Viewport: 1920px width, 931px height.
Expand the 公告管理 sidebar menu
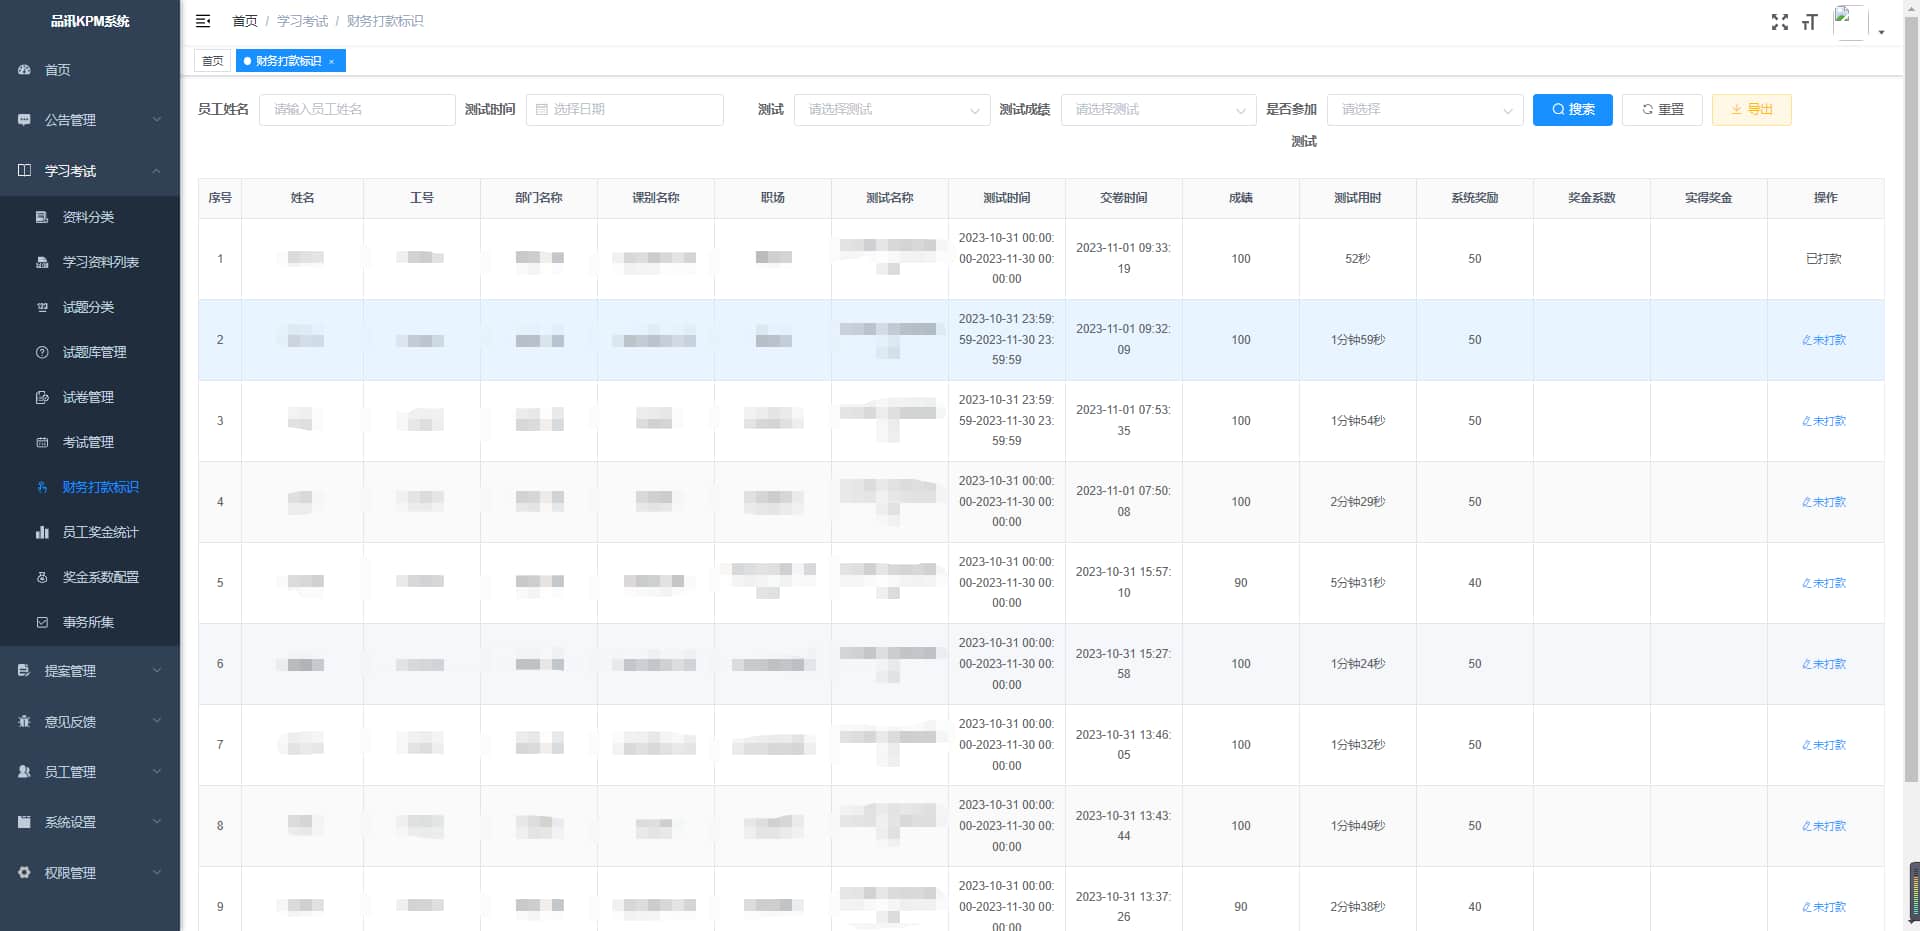[x=90, y=120]
